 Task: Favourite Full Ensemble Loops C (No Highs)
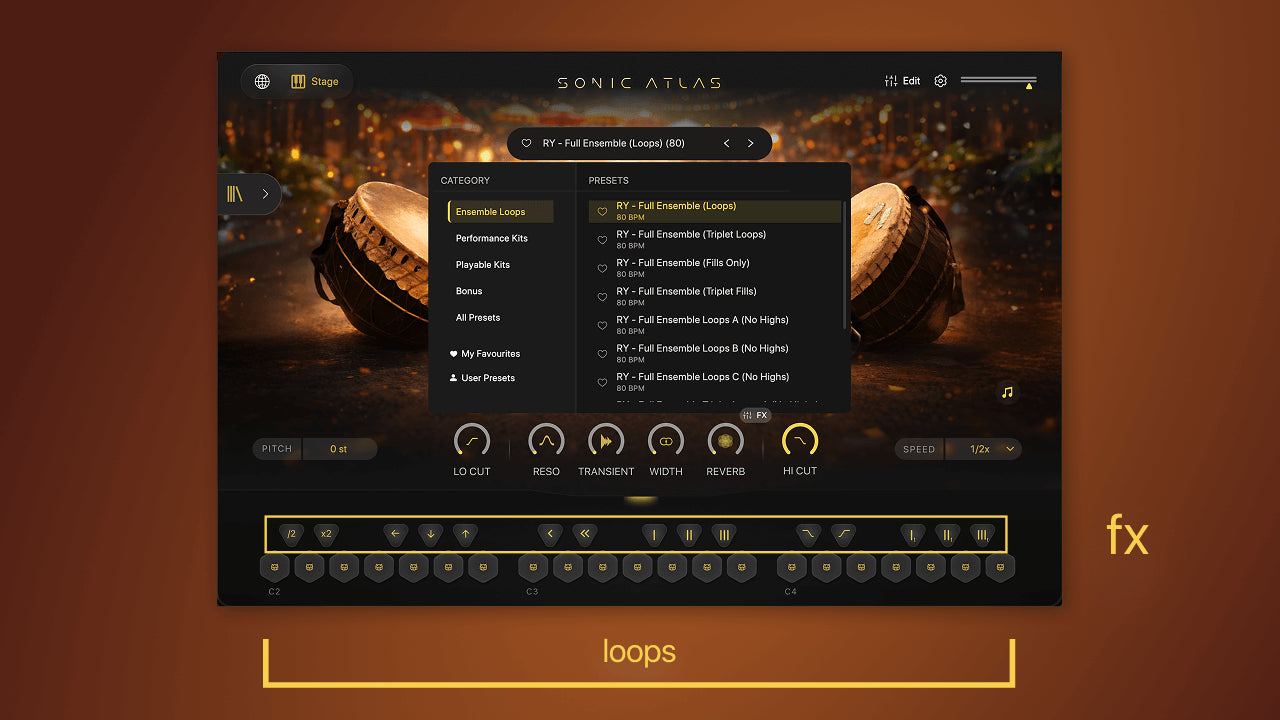pyautogui.click(x=602, y=383)
